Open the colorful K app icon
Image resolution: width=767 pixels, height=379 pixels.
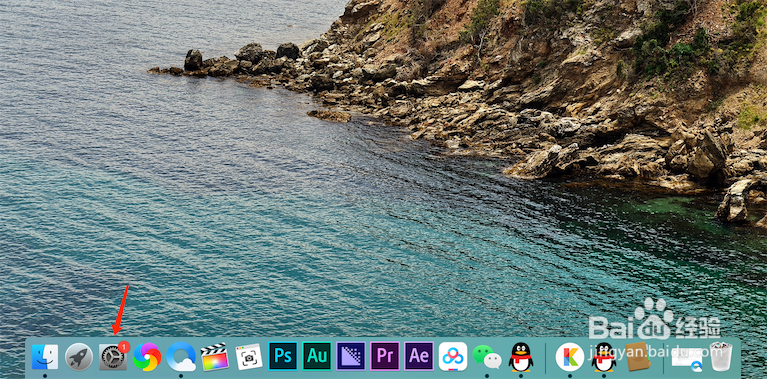[570, 357]
